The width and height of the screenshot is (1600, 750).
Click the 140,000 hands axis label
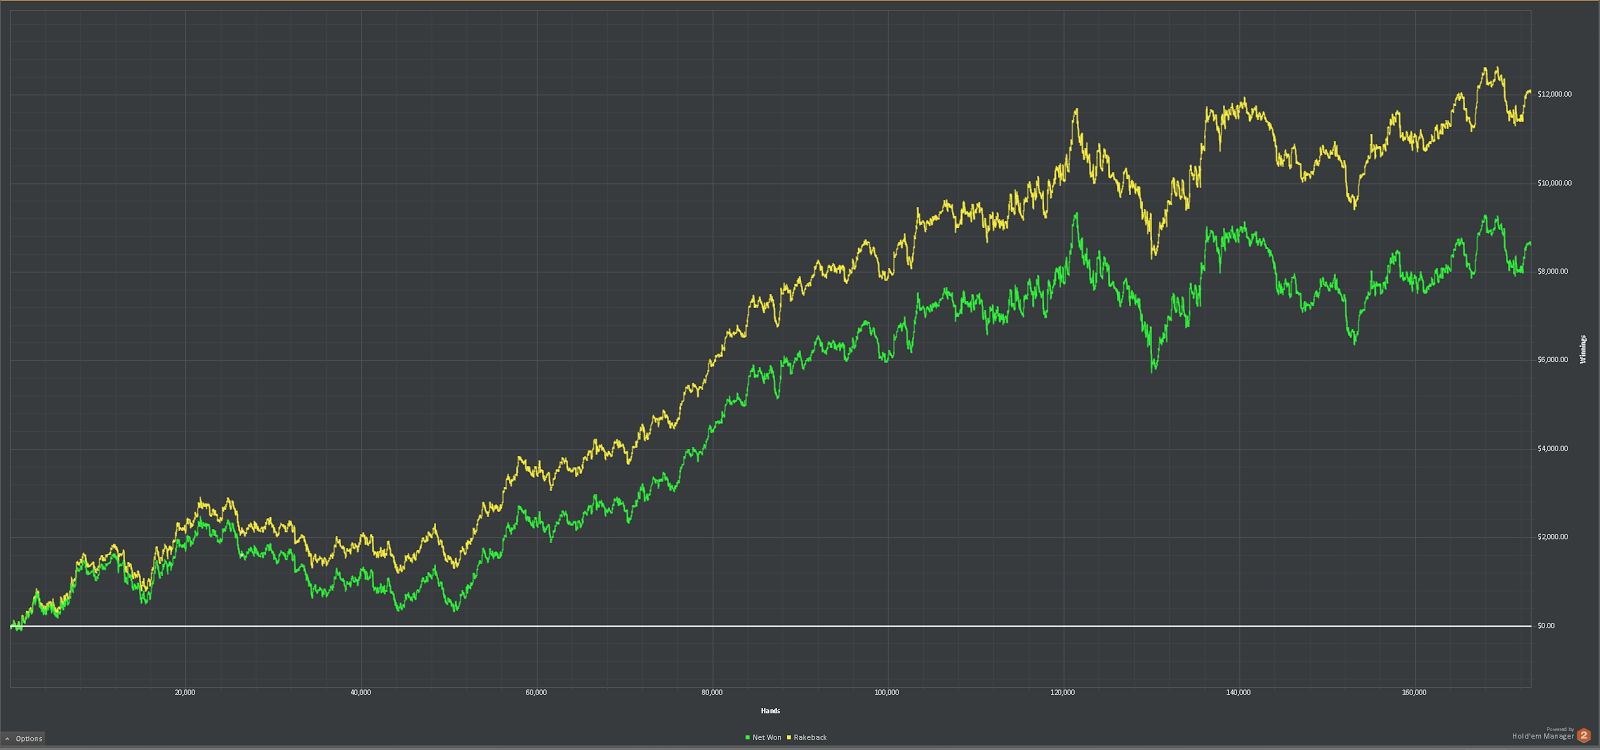click(1238, 692)
